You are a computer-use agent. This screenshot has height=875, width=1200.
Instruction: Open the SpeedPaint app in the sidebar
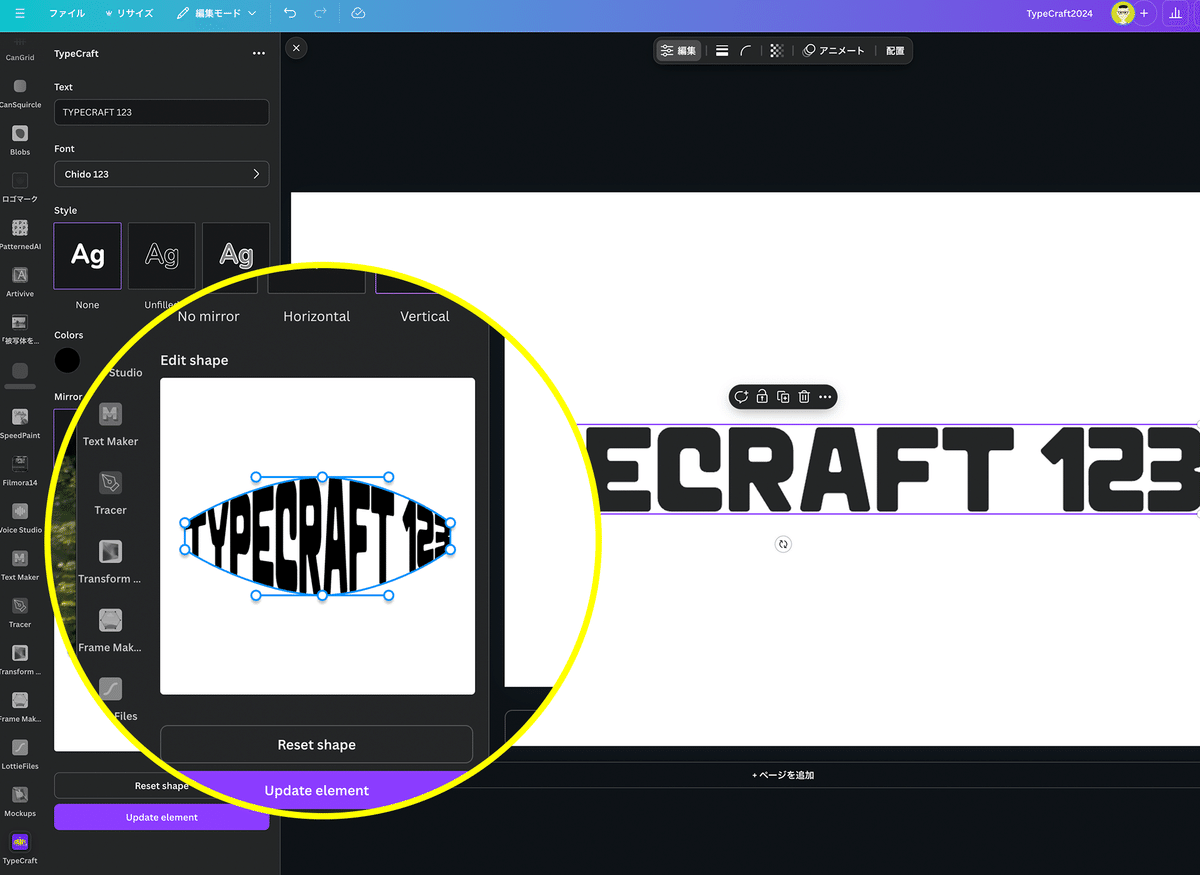coord(20,418)
